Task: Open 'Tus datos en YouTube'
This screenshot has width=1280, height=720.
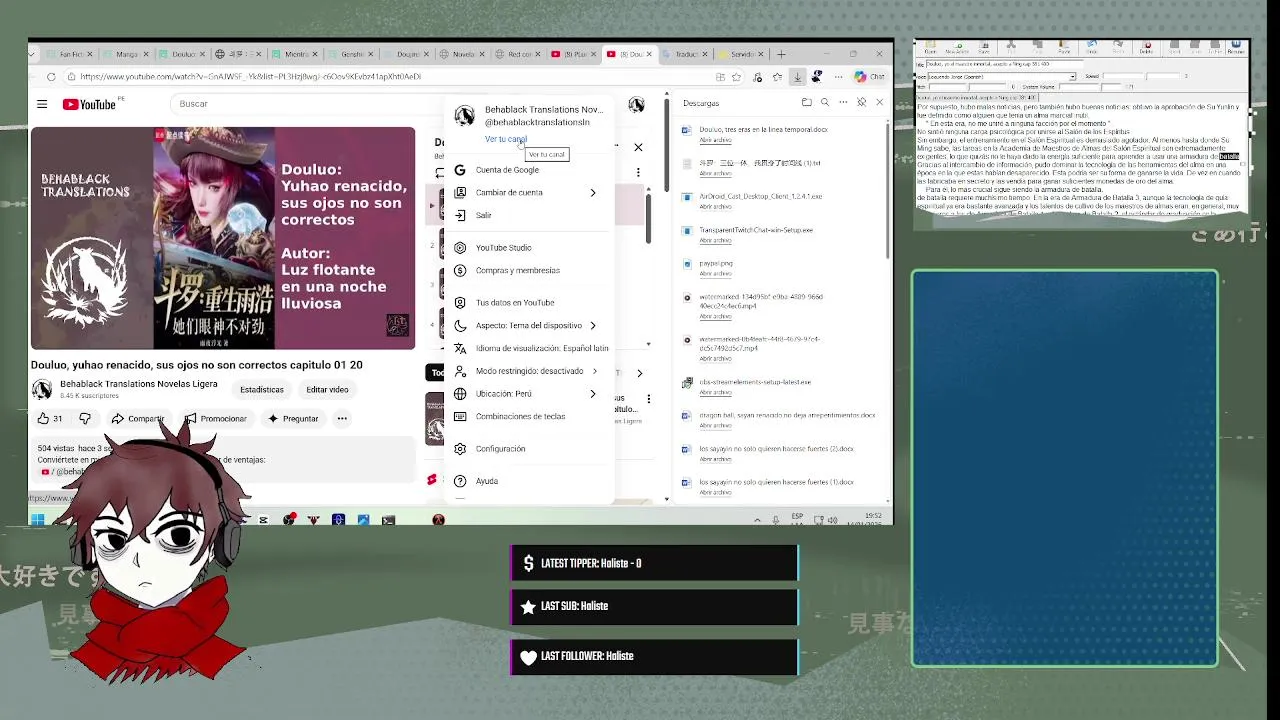Action: tap(515, 302)
